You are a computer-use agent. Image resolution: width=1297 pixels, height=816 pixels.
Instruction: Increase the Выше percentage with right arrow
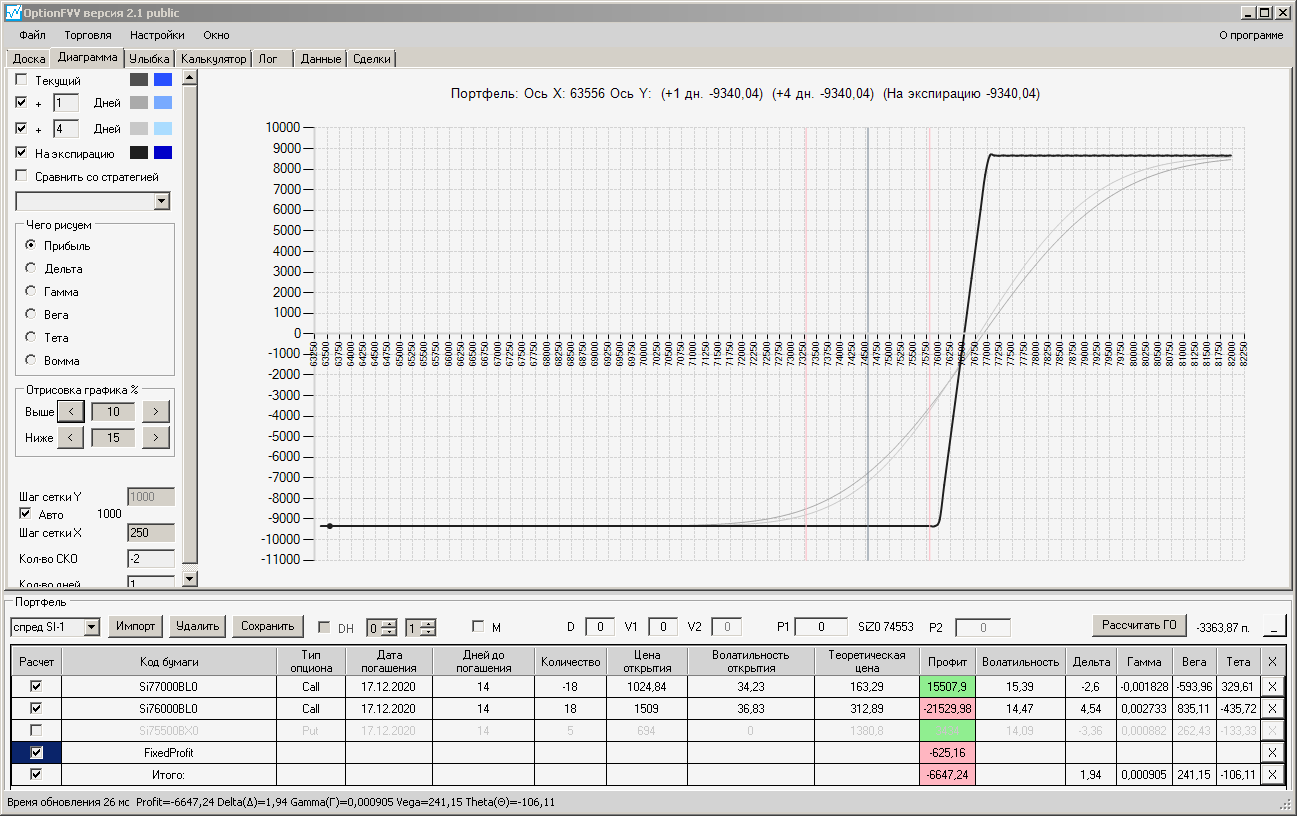[x=156, y=411]
